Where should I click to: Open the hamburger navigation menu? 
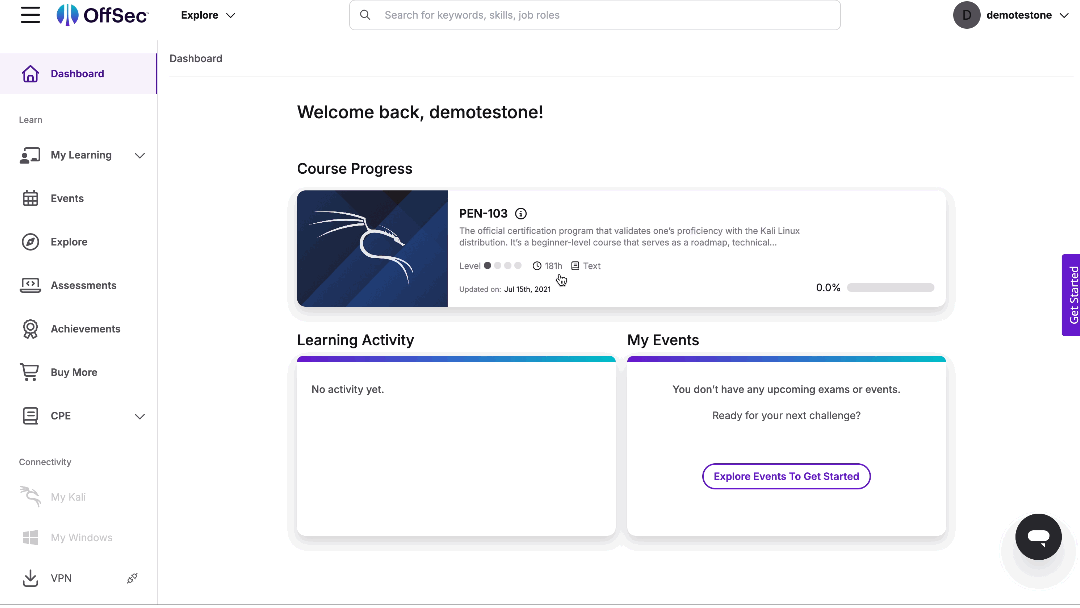30,15
